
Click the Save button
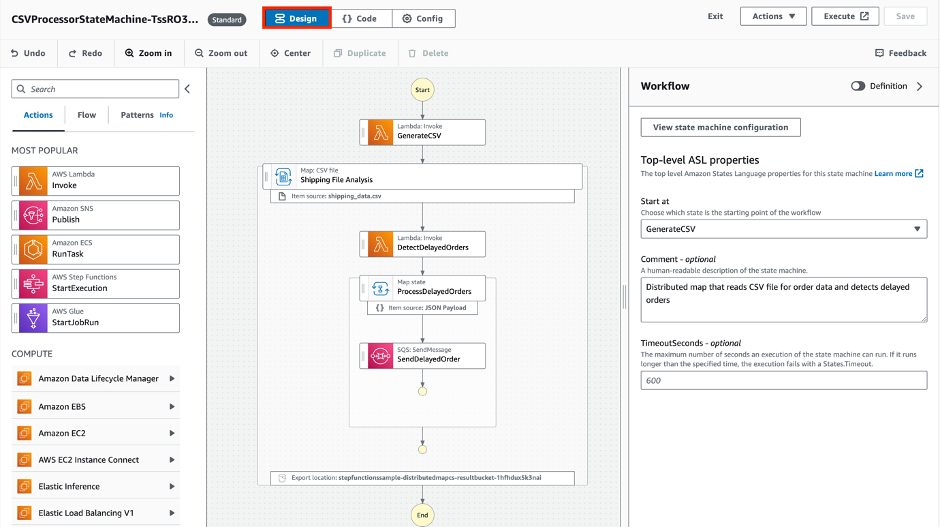click(905, 16)
